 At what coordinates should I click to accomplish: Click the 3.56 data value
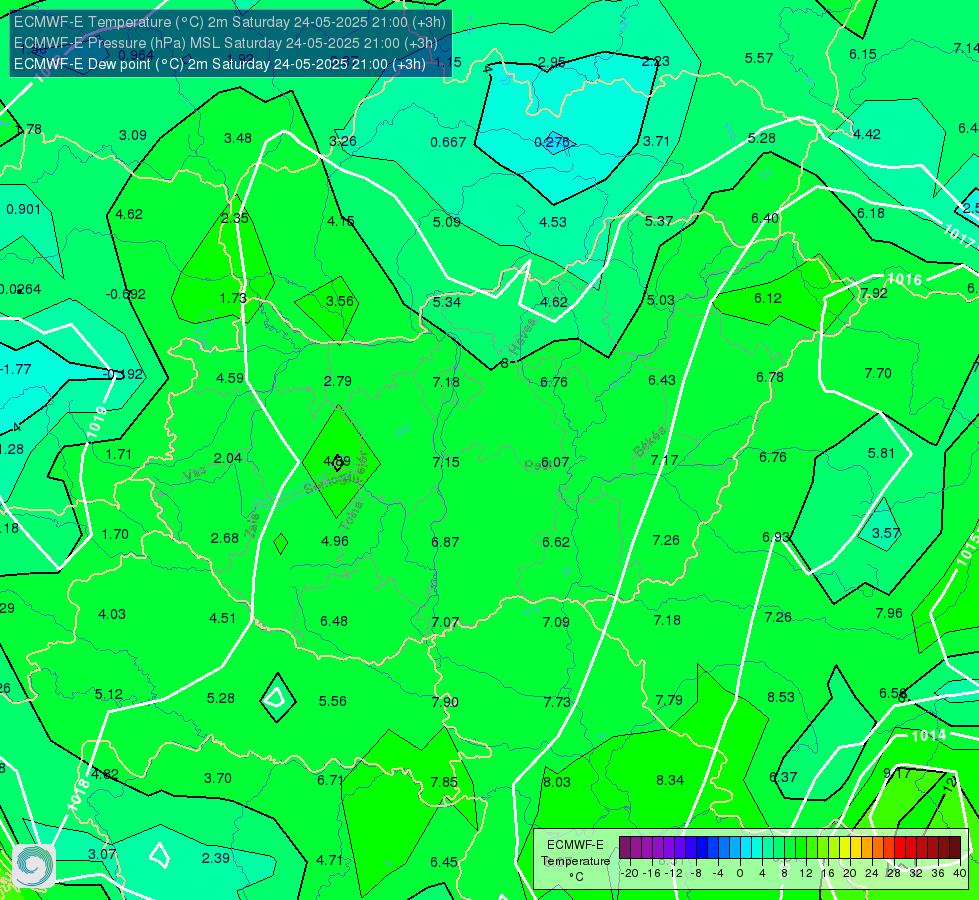tap(340, 301)
